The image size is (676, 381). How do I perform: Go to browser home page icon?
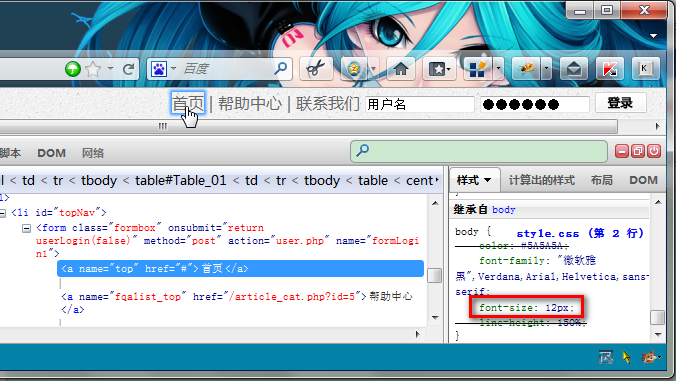(401, 69)
